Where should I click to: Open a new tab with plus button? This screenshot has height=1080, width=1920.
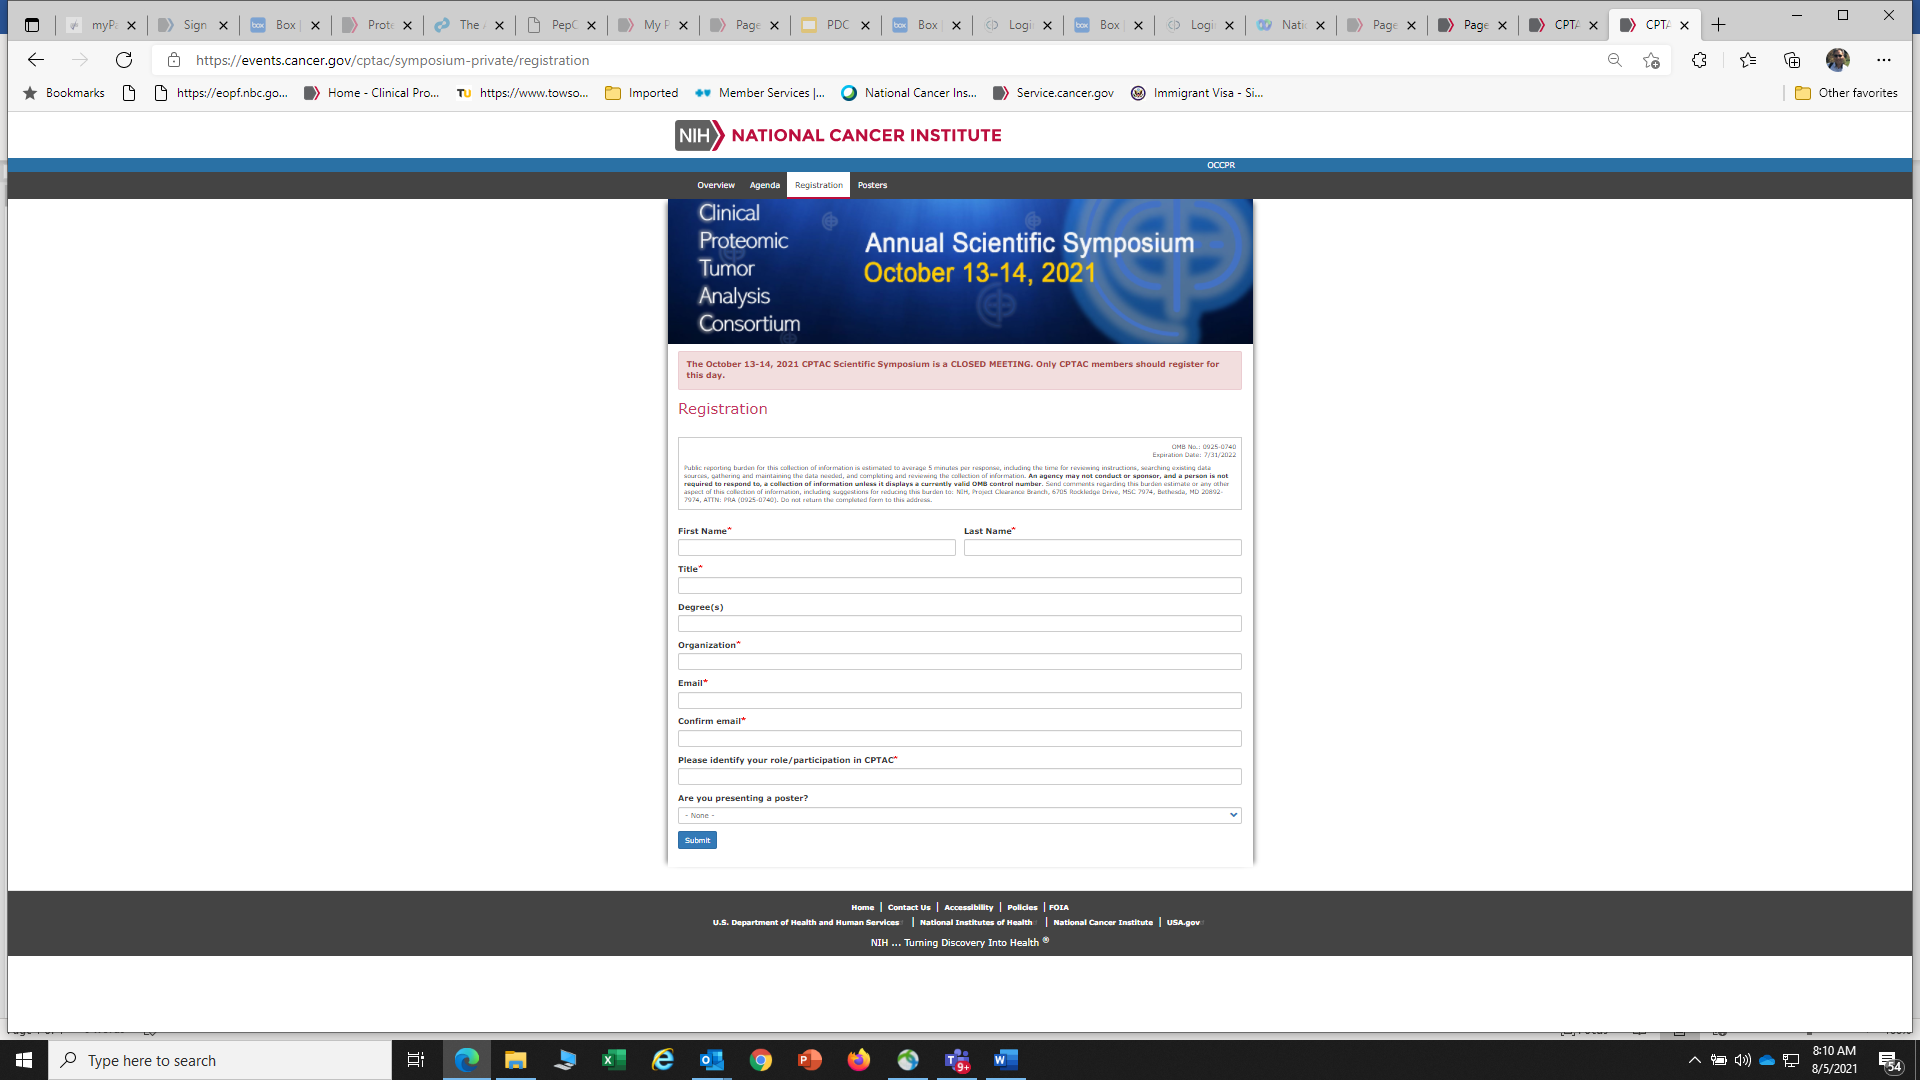coord(1719,25)
